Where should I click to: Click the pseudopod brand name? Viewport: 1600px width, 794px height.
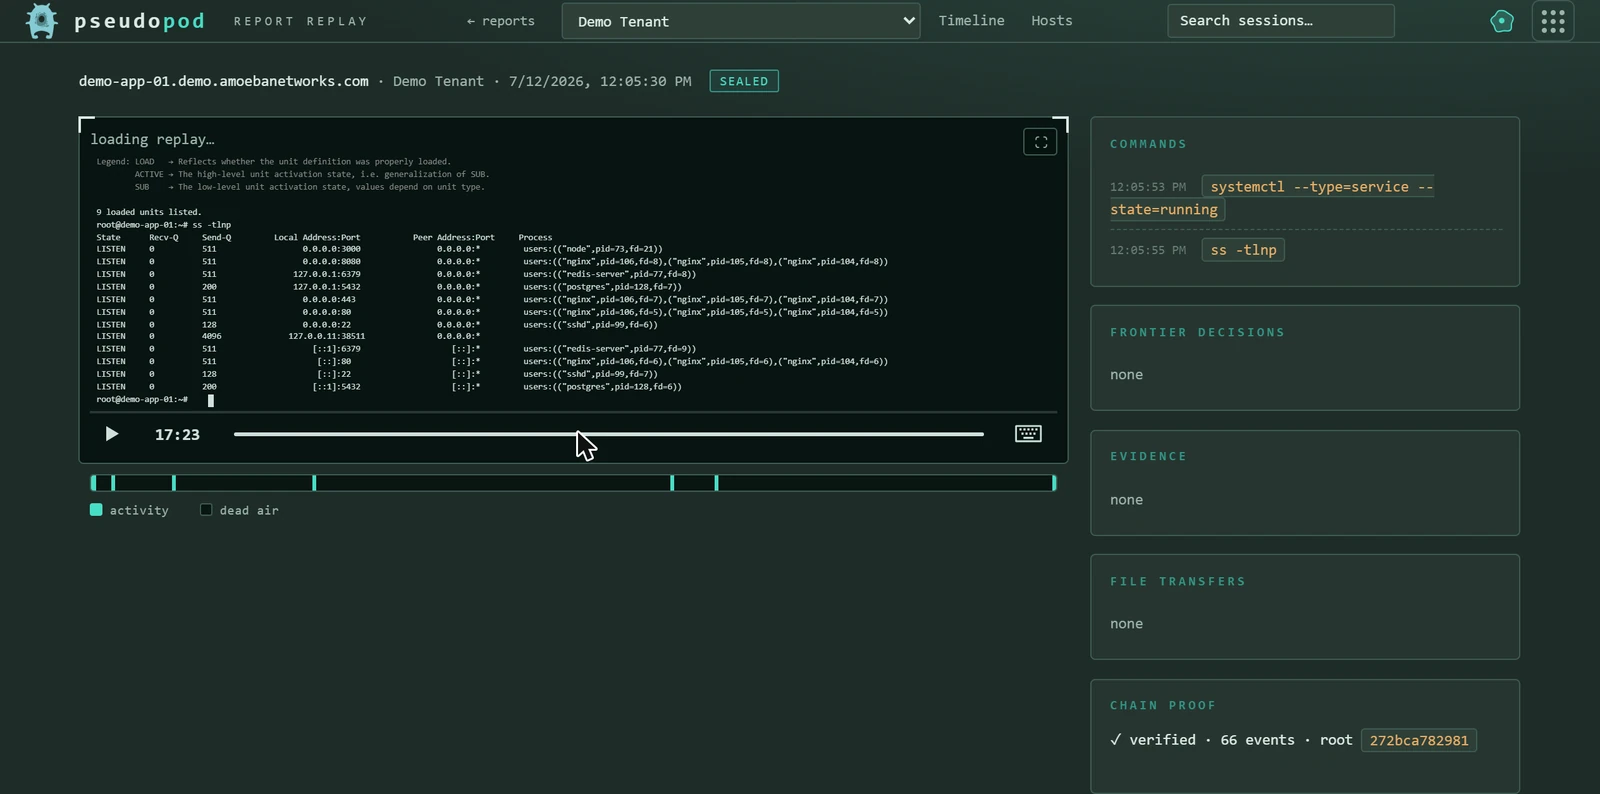139,21
